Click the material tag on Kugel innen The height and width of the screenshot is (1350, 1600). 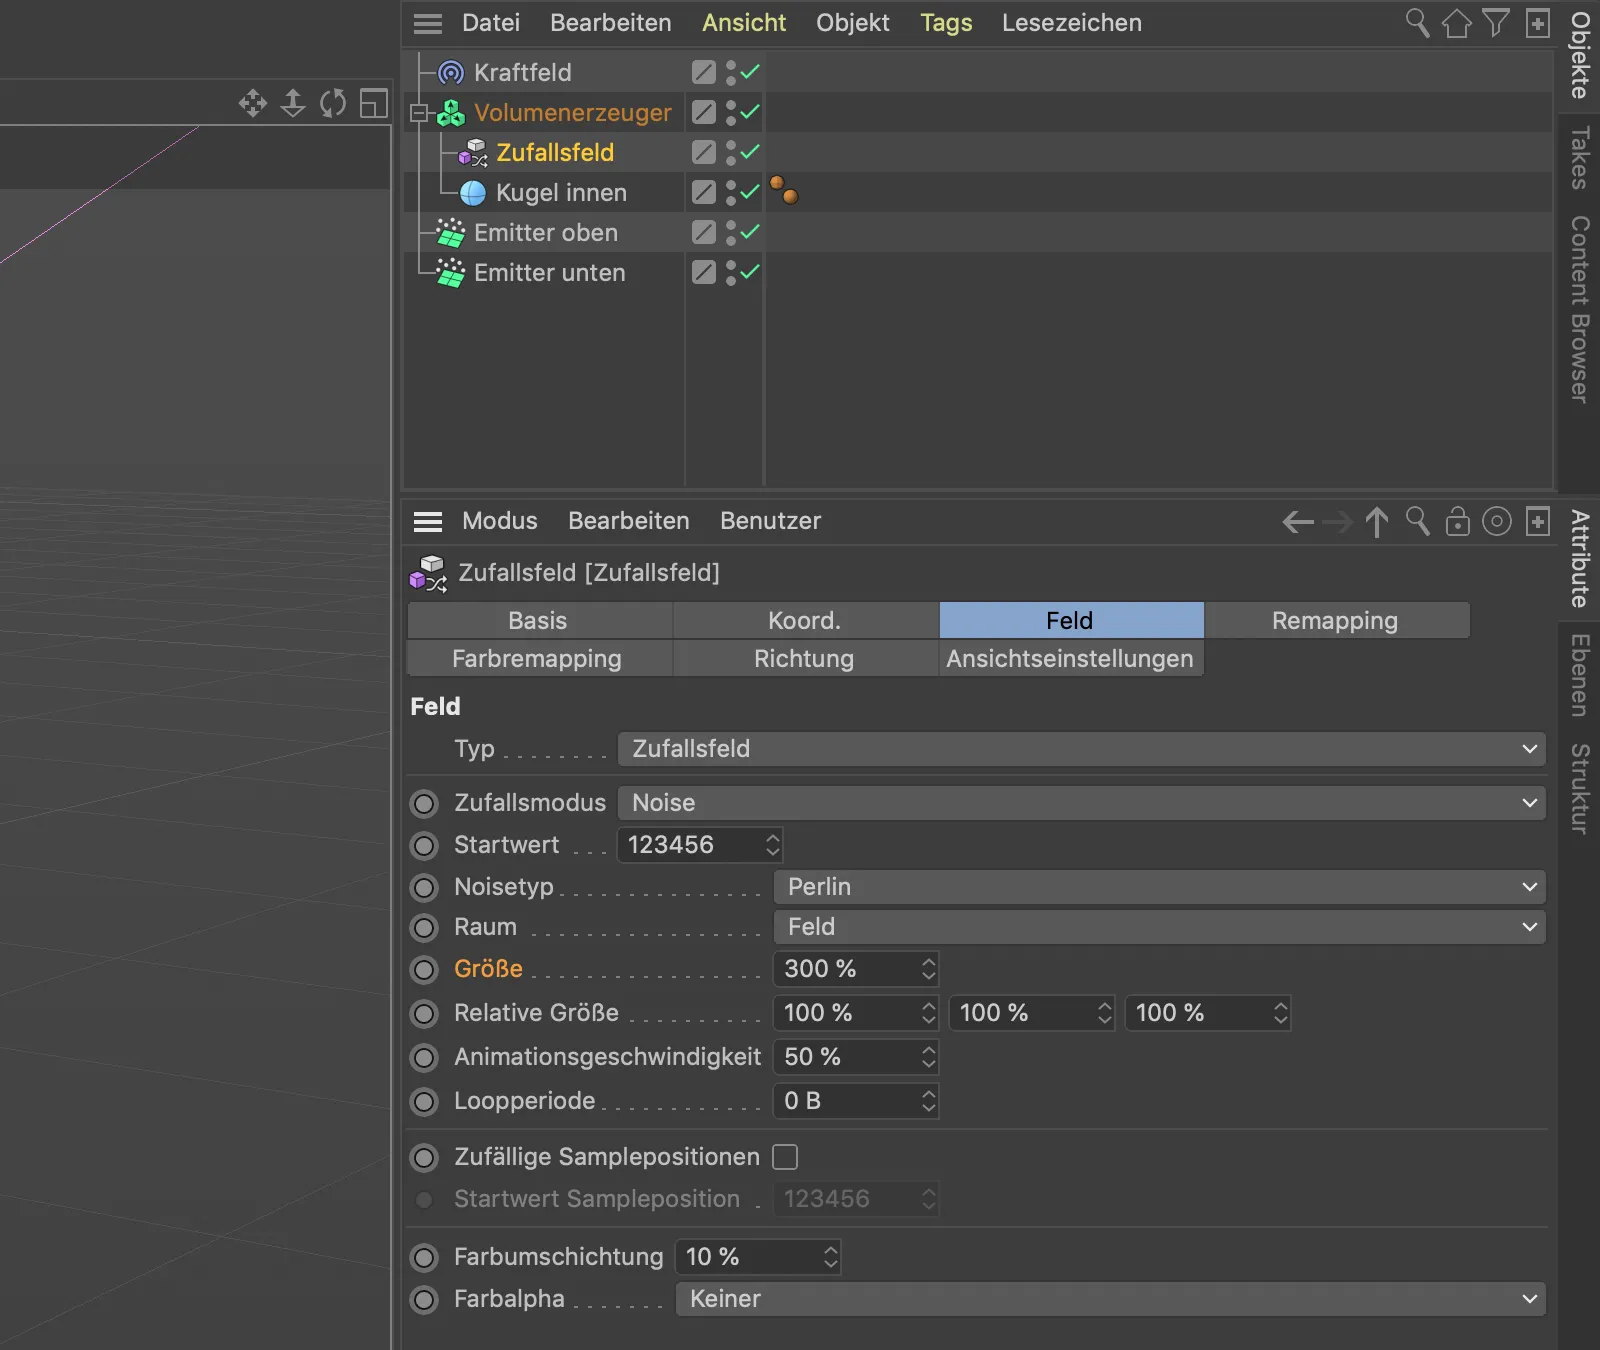tap(784, 190)
